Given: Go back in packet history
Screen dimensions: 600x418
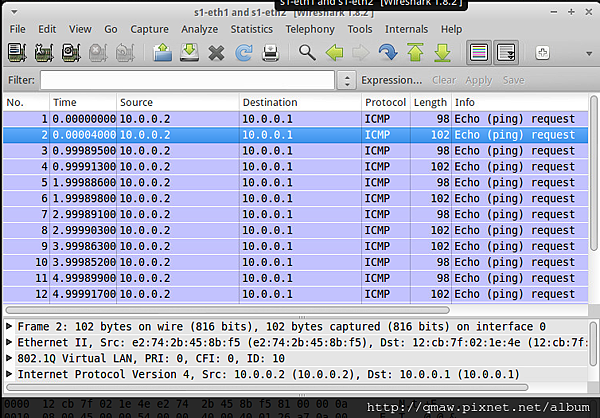Looking at the screenshot, I should [334, 53].
